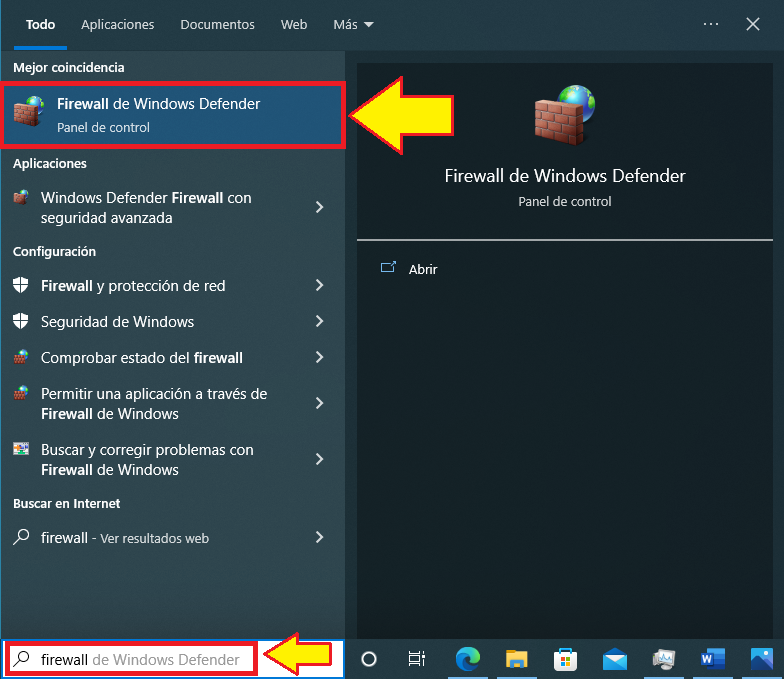Expand the Más filter dropdown
Viewport: 784px width, 679px height.
point(353,24)
